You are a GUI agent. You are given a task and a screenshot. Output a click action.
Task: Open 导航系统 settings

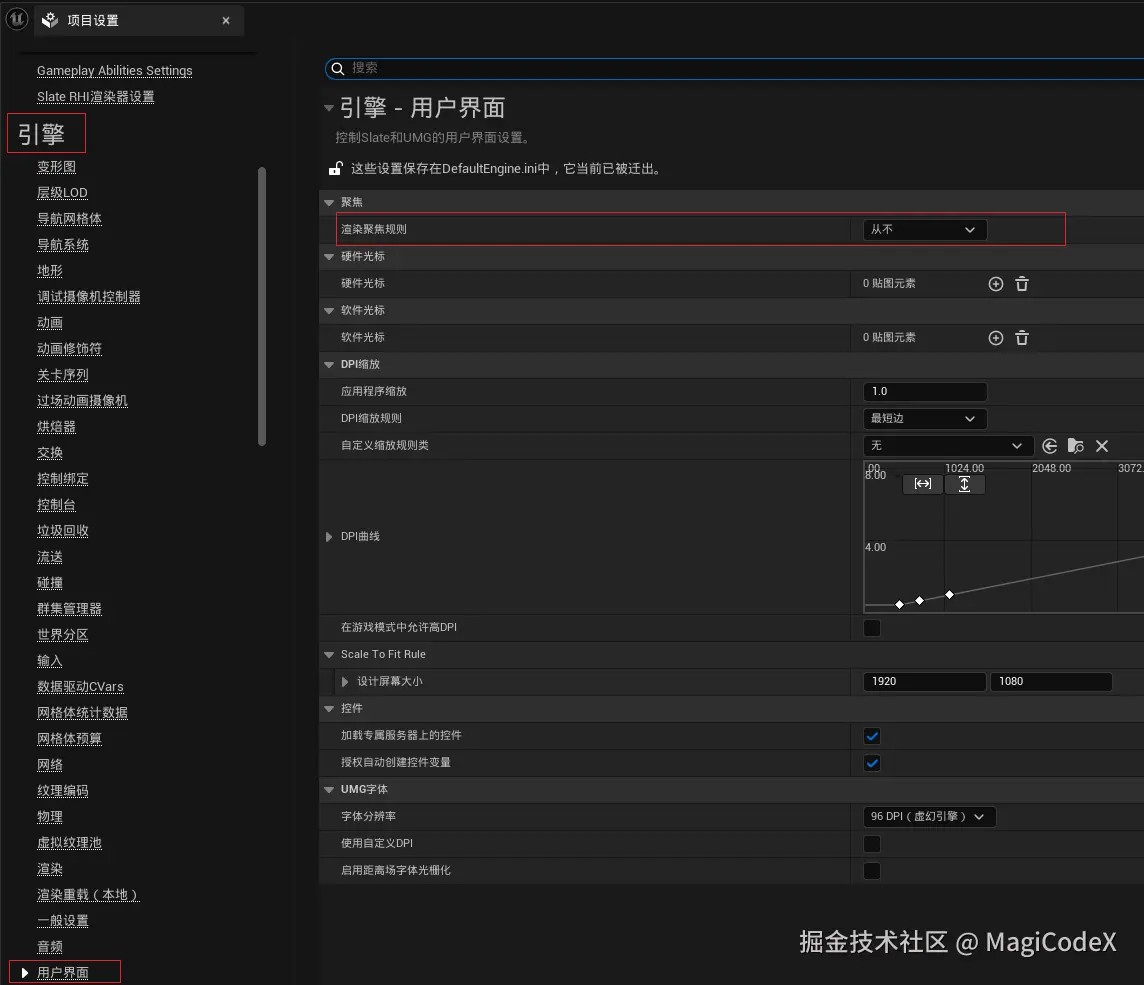(x=63, y=245)
